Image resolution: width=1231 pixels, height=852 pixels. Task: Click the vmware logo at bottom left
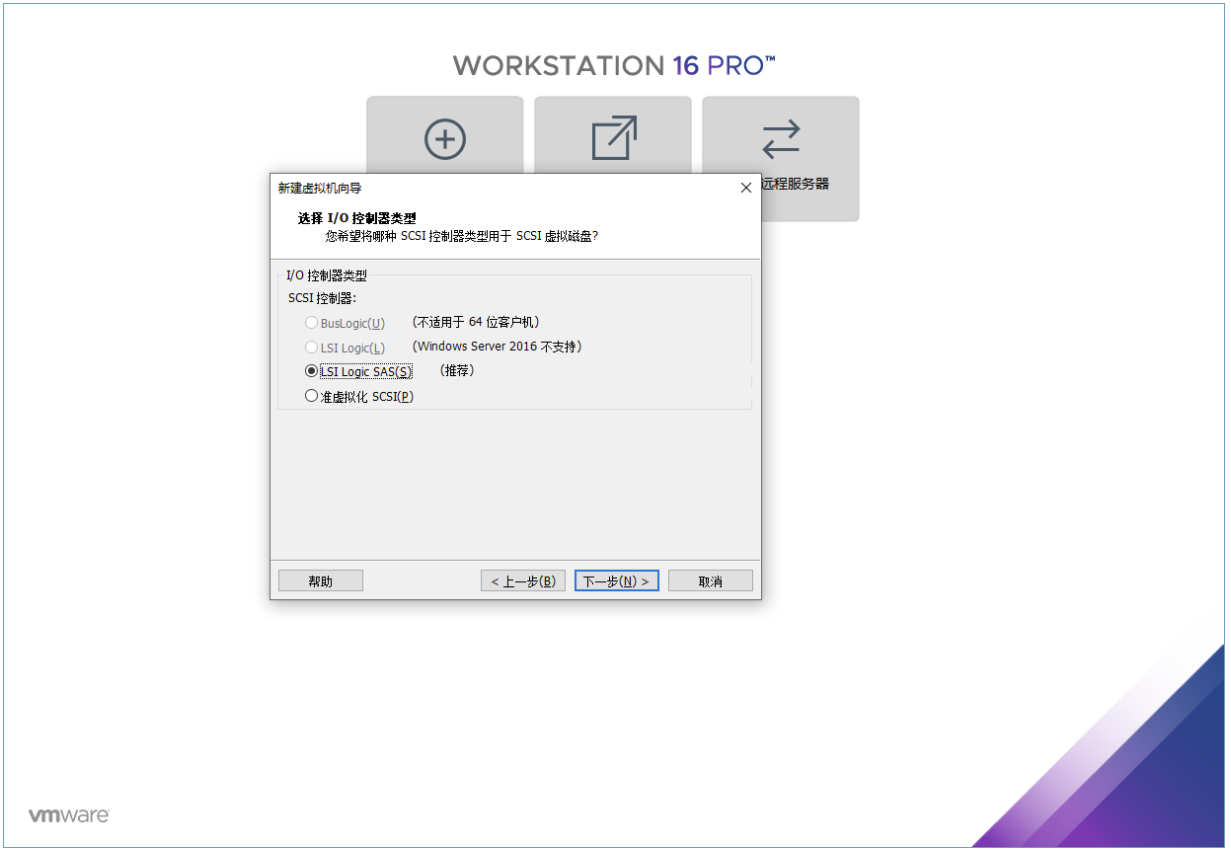point(69,815)
